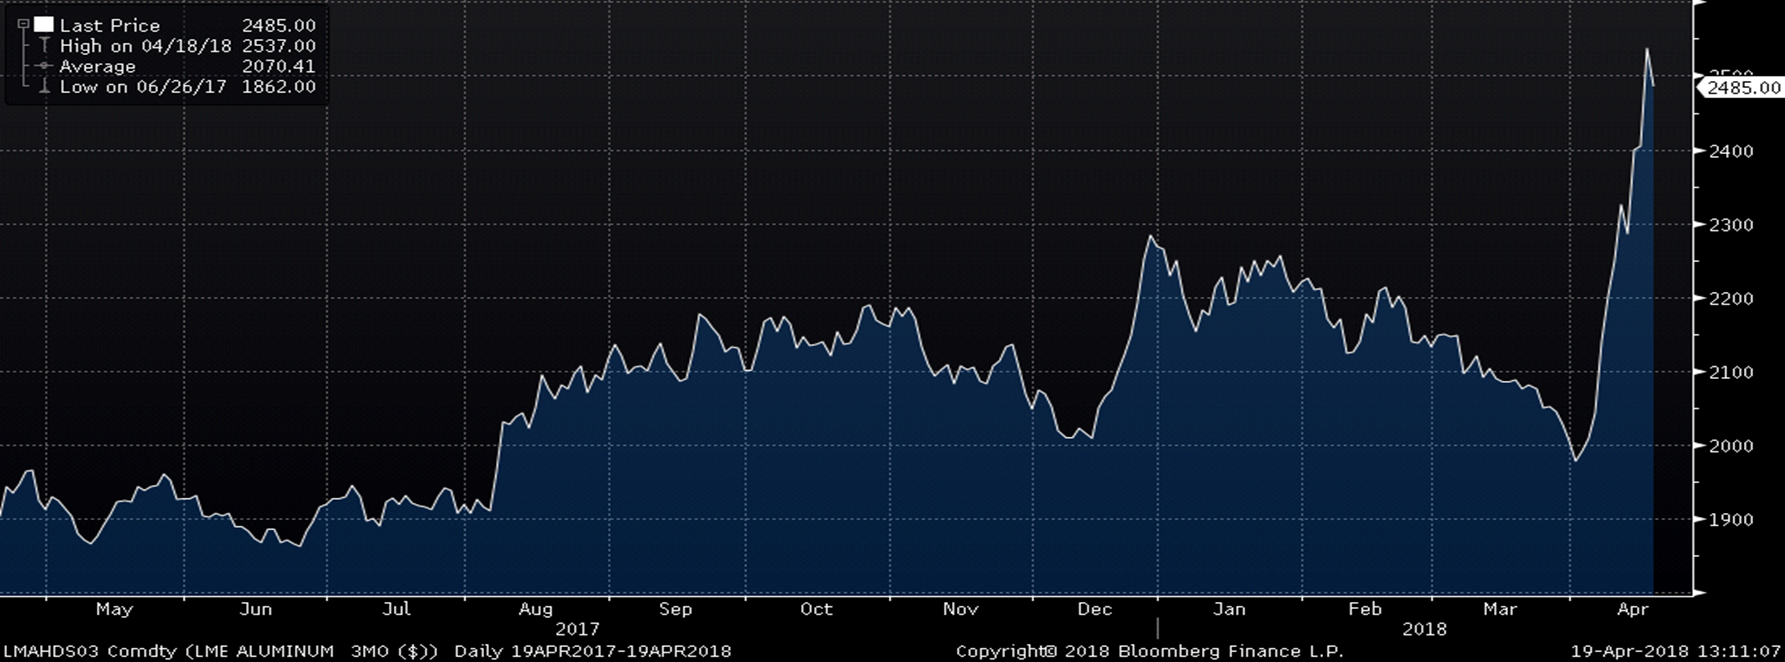Viewport: 1785px width, 662px height.
Task: Click the 2018 year label on time axis
Action: 1424,629
